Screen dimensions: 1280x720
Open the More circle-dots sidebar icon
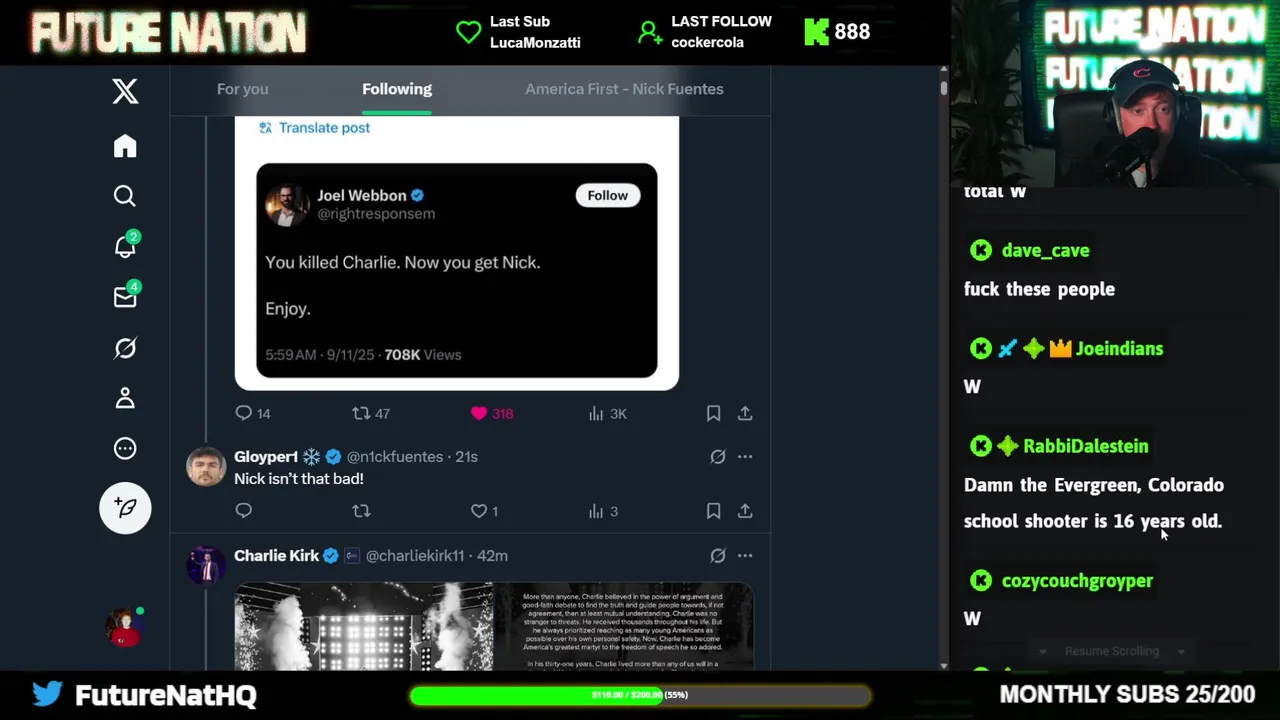125,448
